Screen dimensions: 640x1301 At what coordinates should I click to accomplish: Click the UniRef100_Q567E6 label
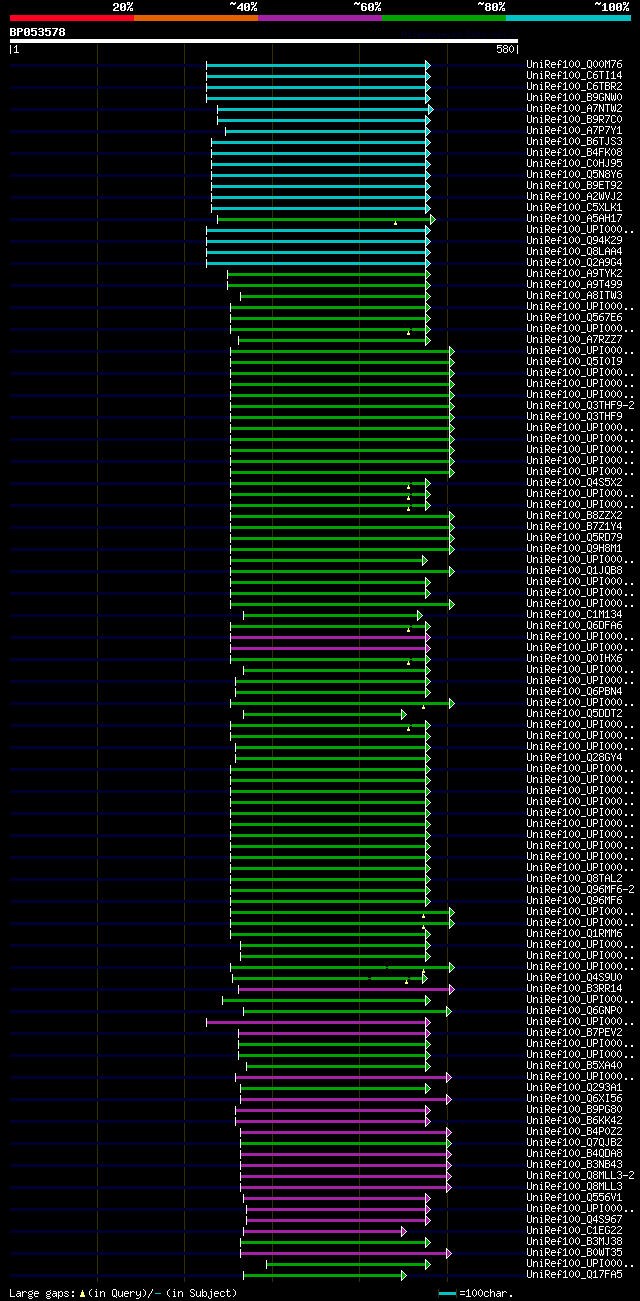(574, 318)
